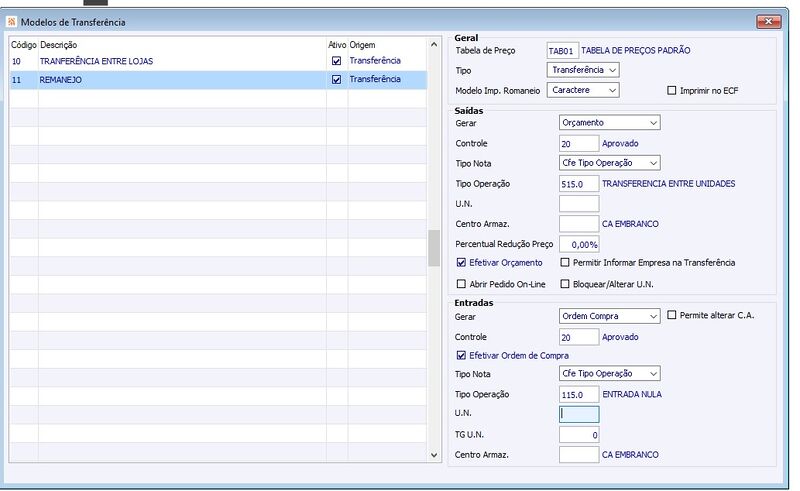Click the app icon in the title bar
Image resolution: width=800 pixels, height=491 pixels.
pyautogui.click(x=11, y=22)
